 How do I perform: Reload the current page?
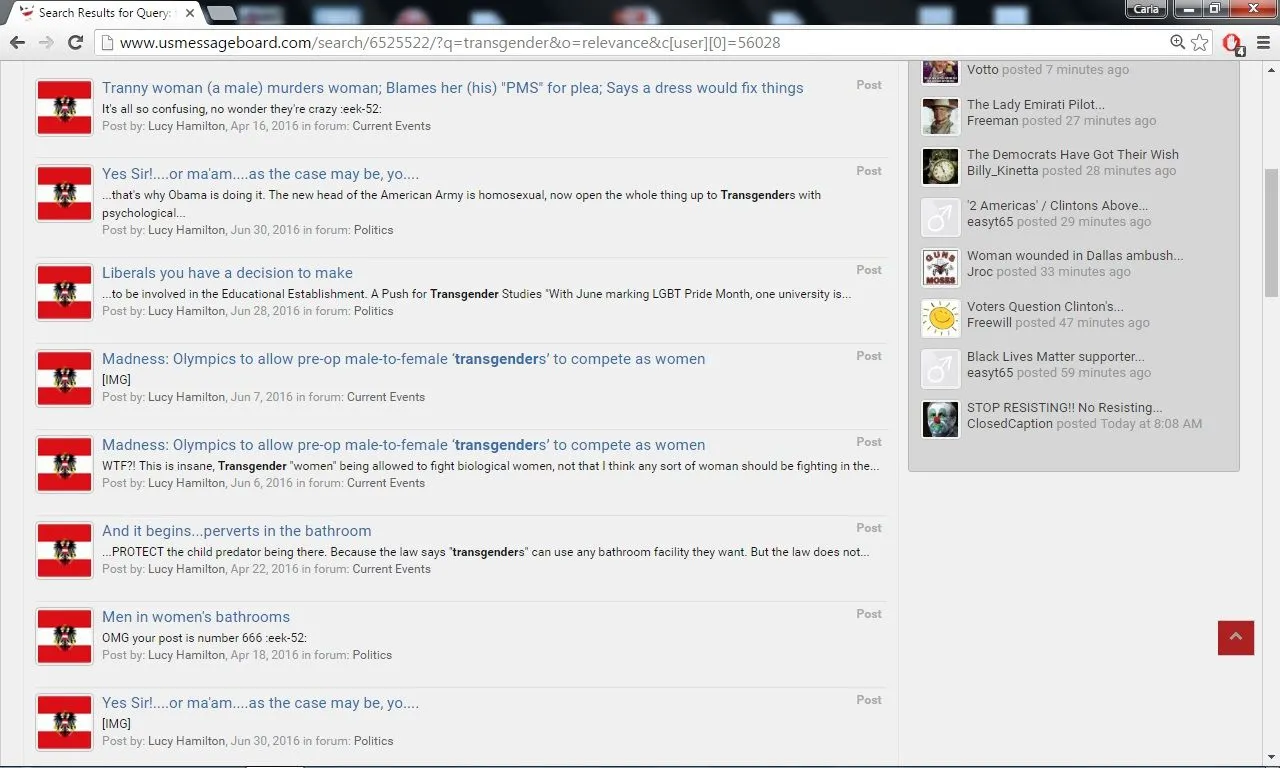point(75,43)
